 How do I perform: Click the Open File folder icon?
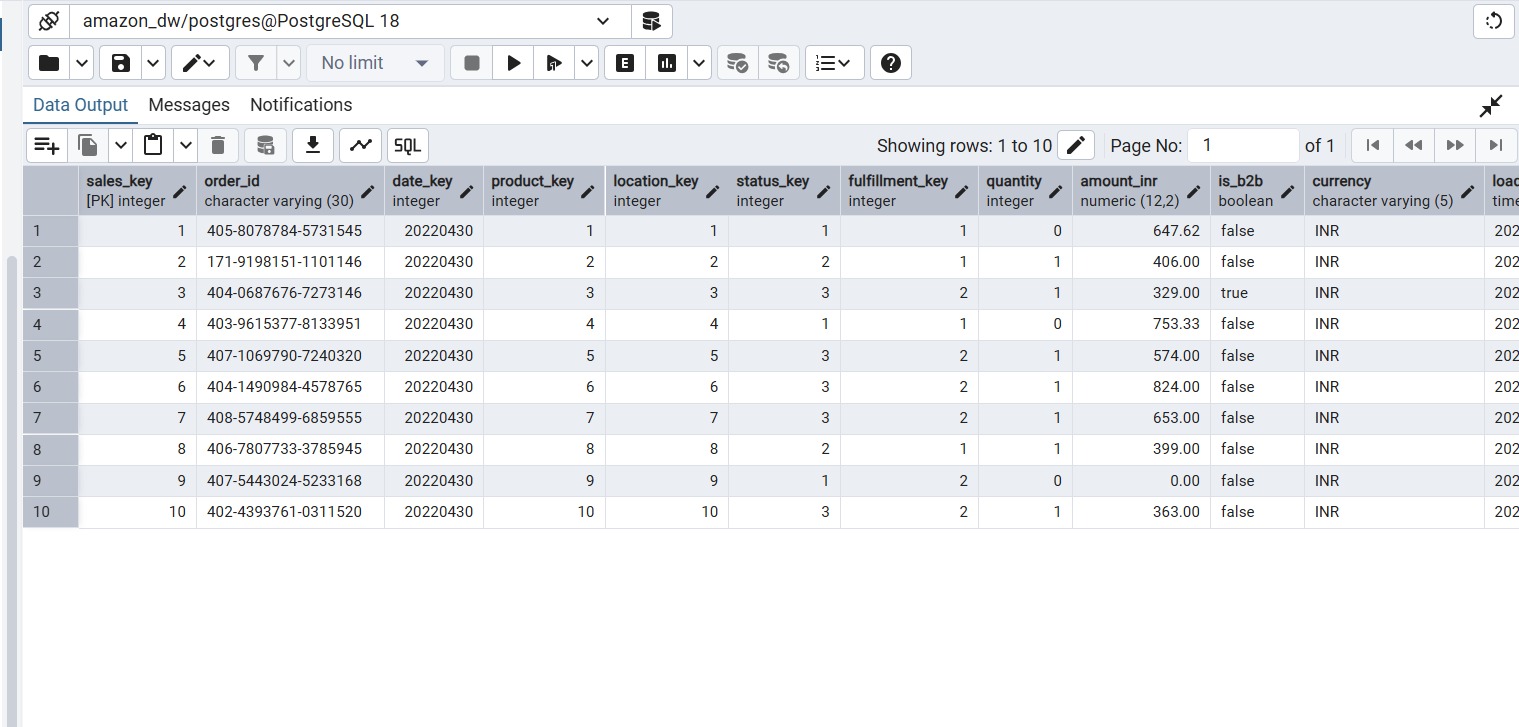coord(48,63)
